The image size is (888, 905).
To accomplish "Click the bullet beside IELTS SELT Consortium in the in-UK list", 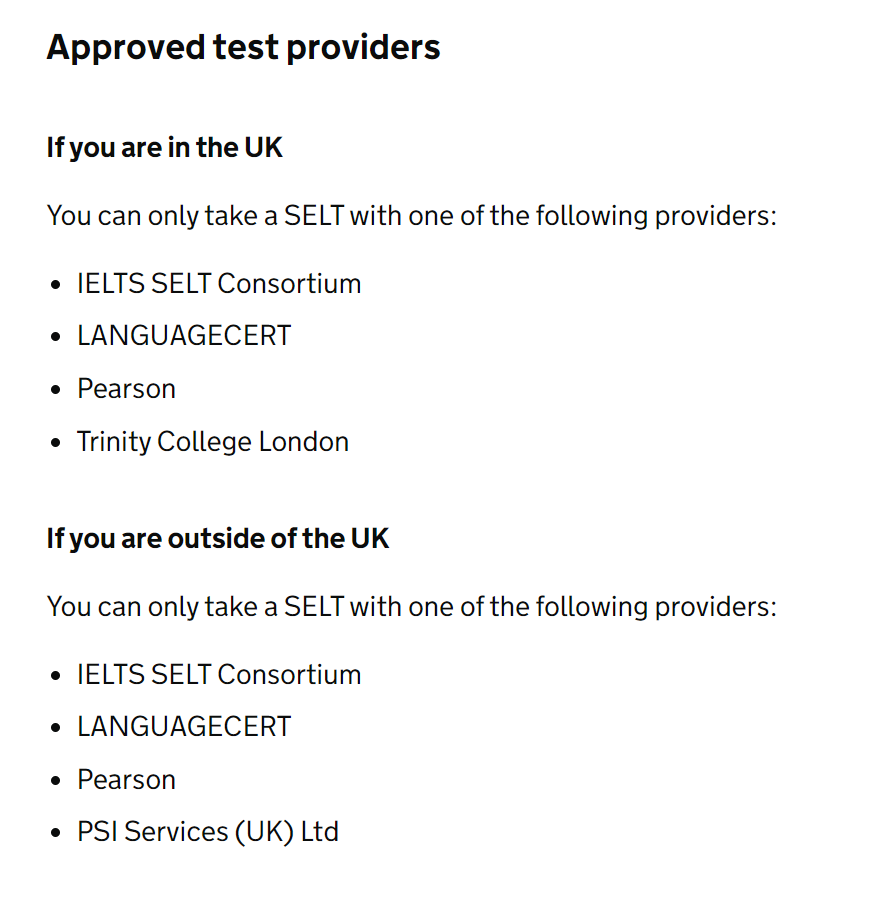I will tap(55, 285).
